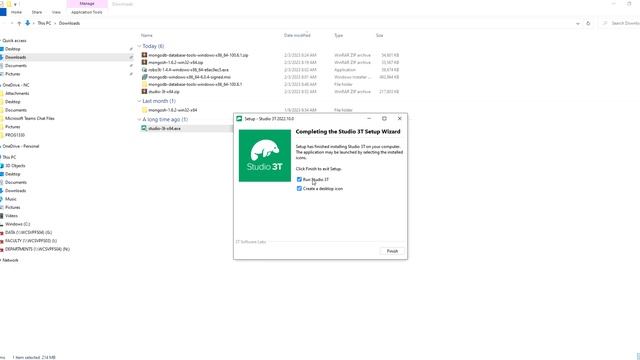Image resolution: width=640 pixels, height=360 pixels.
Task: Click the Studio 3T logo image in the wizard
Action: coord(265,156)
